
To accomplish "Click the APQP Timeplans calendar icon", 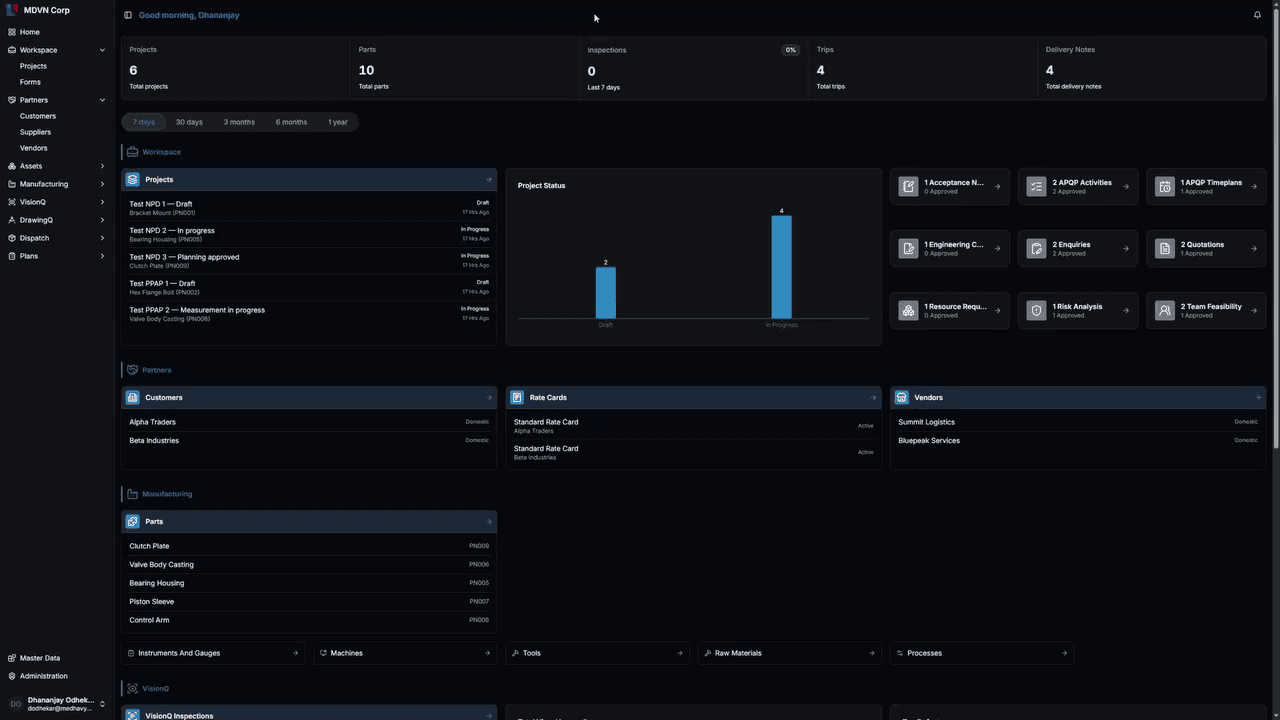I will (x=1164, y=187).
